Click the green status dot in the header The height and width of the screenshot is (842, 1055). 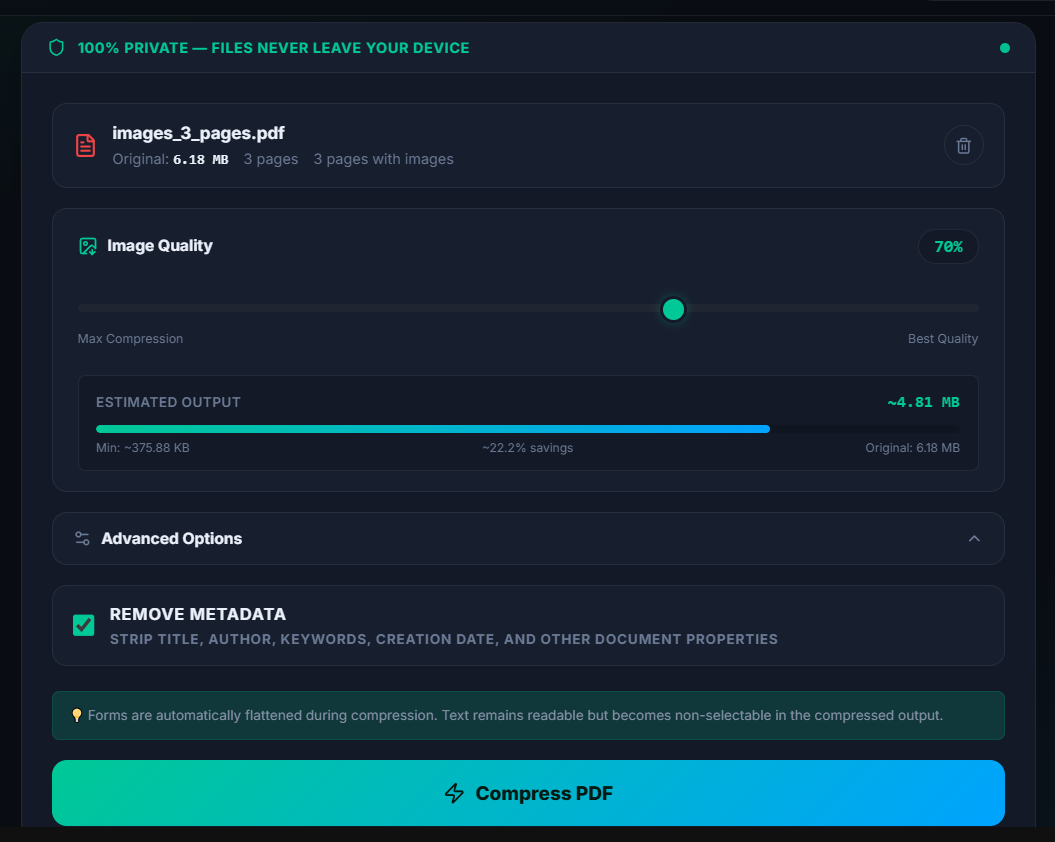1005,47
